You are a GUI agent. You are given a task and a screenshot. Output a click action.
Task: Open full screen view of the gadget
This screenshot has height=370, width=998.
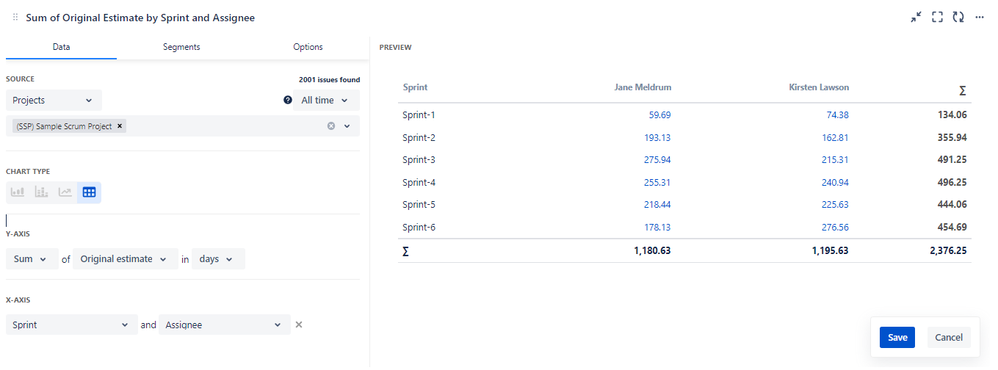tap(937, 18)
